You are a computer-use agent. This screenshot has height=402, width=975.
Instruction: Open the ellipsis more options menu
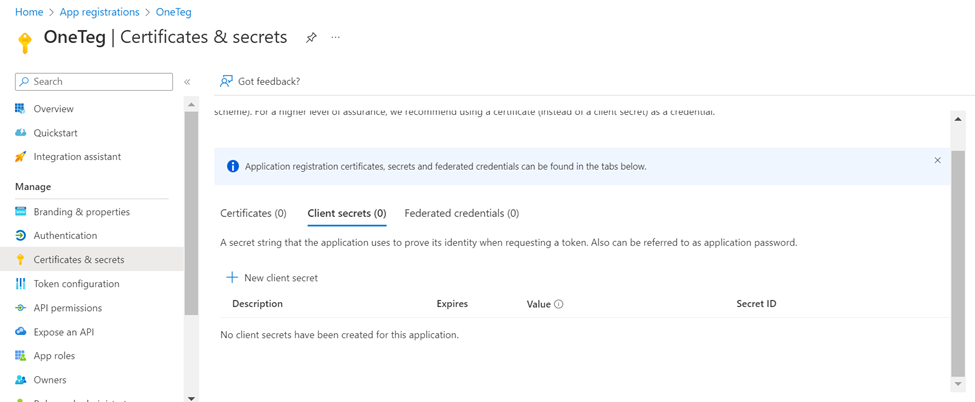click(x=336, y=38)
